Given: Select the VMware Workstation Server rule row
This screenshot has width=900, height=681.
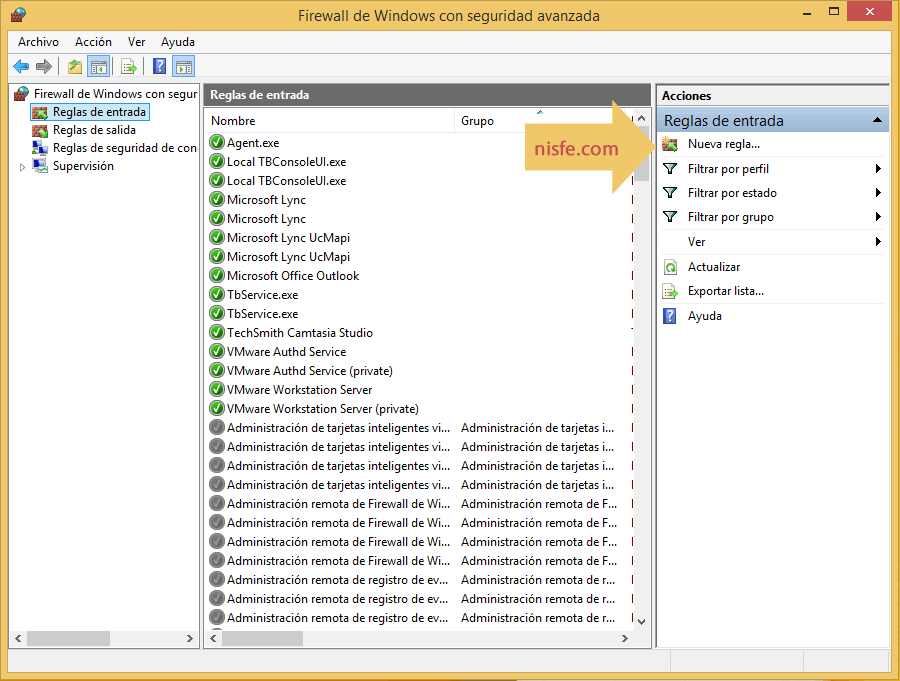Looking at the screenshot, I should click(300, 389).
